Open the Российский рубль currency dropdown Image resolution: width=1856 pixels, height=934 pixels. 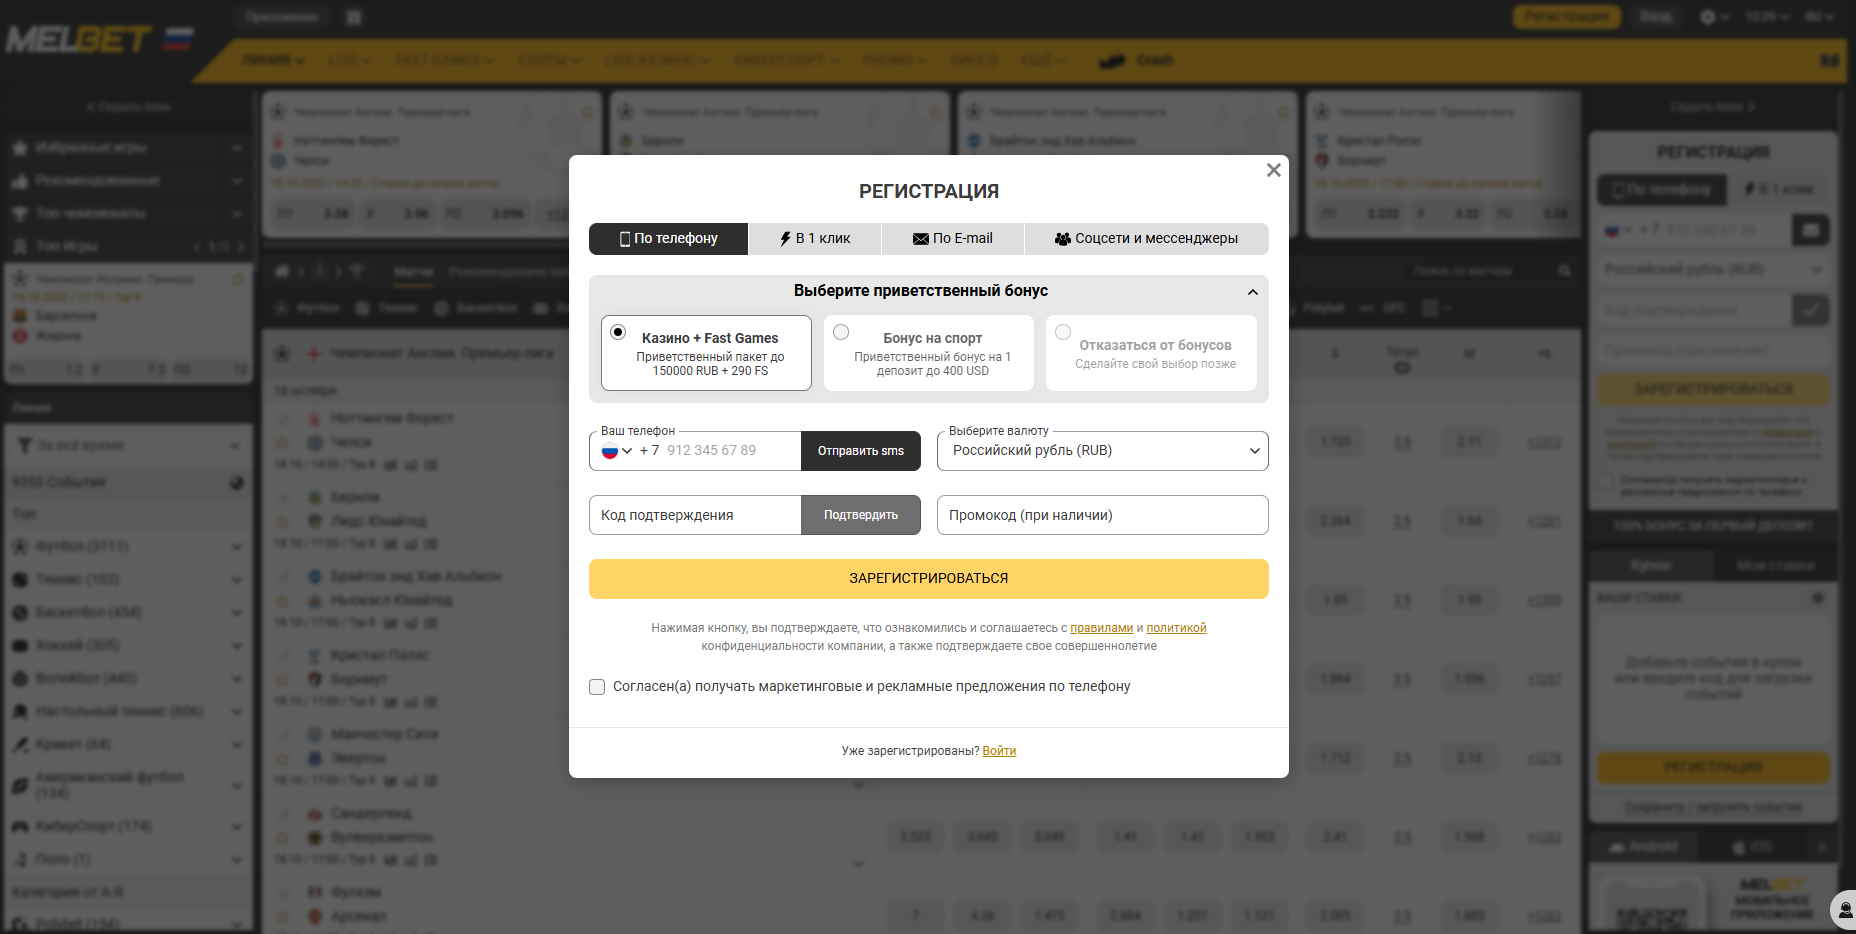click(x=1102, y=451)
